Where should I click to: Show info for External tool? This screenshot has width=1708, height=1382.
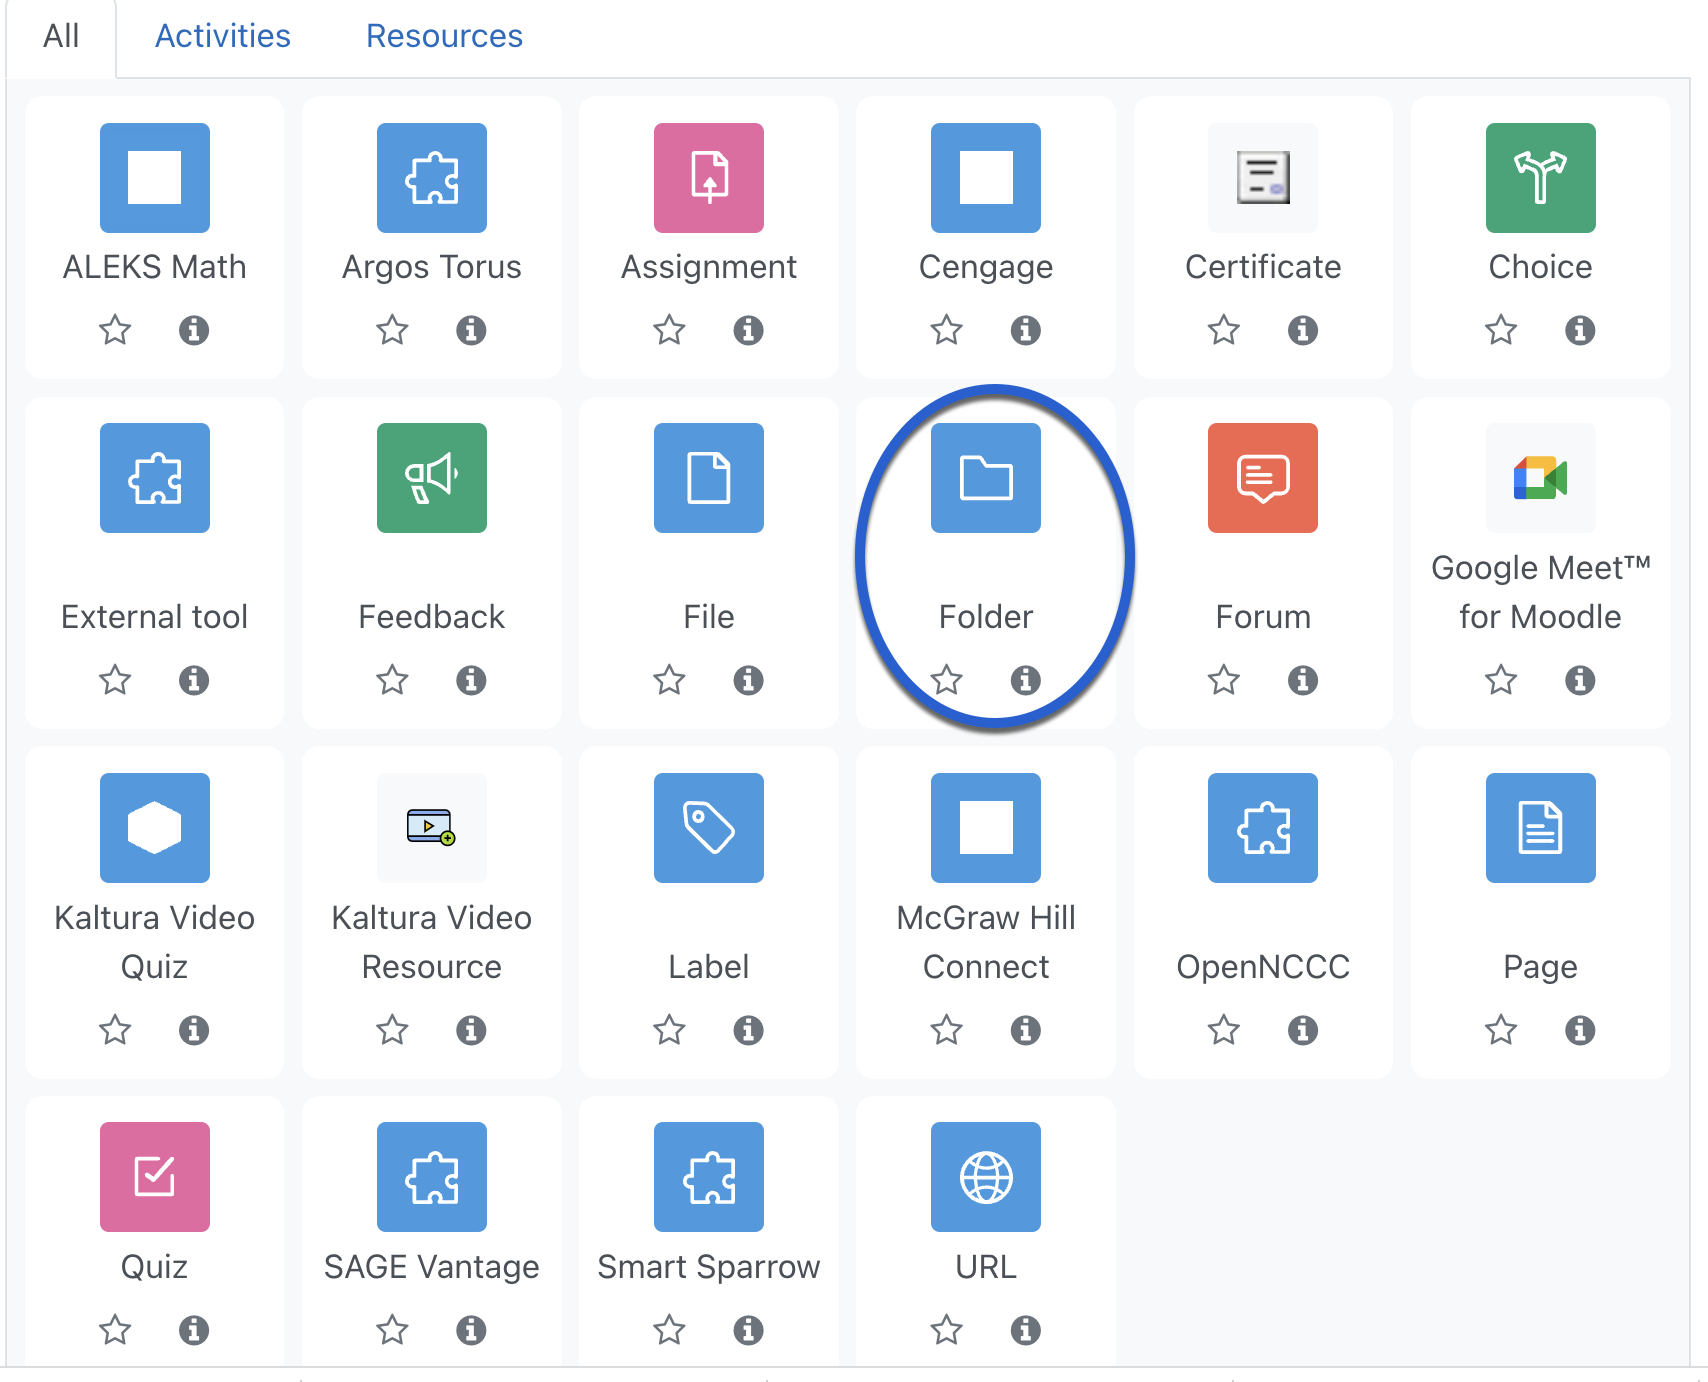coord(194,680)
